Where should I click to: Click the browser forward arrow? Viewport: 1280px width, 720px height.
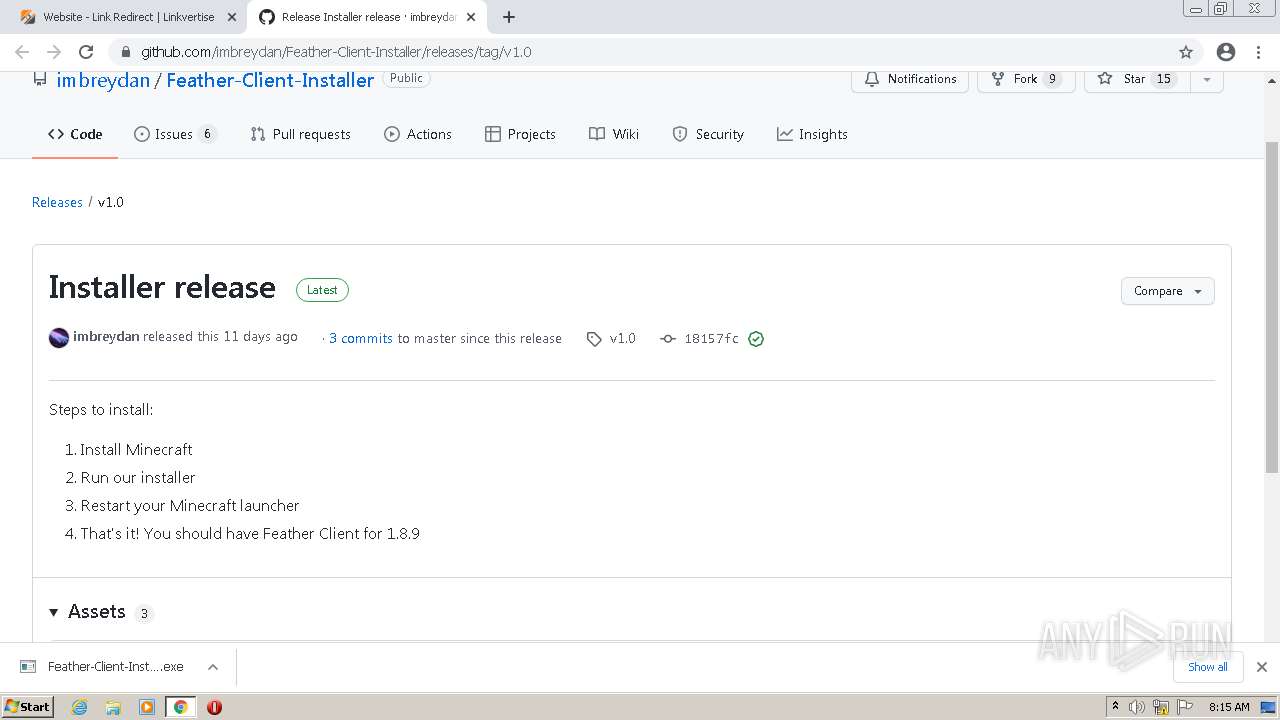coord(54,52)
